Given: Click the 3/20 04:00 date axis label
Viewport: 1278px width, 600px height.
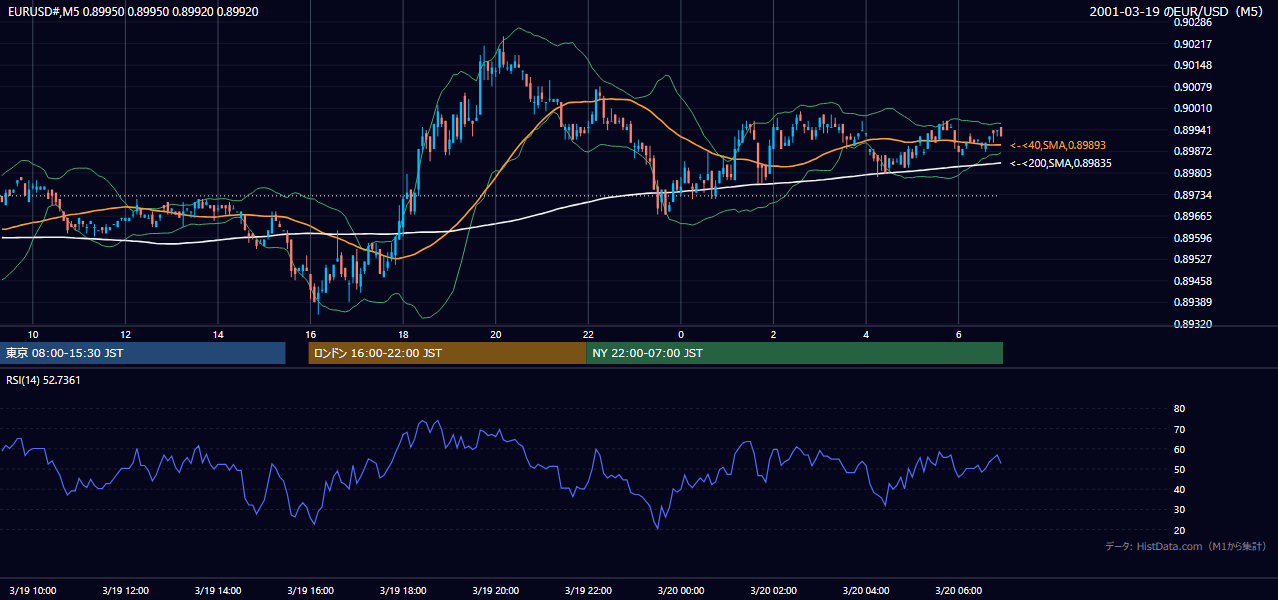Looking at the screenshot, I should (x=866, y=590).
